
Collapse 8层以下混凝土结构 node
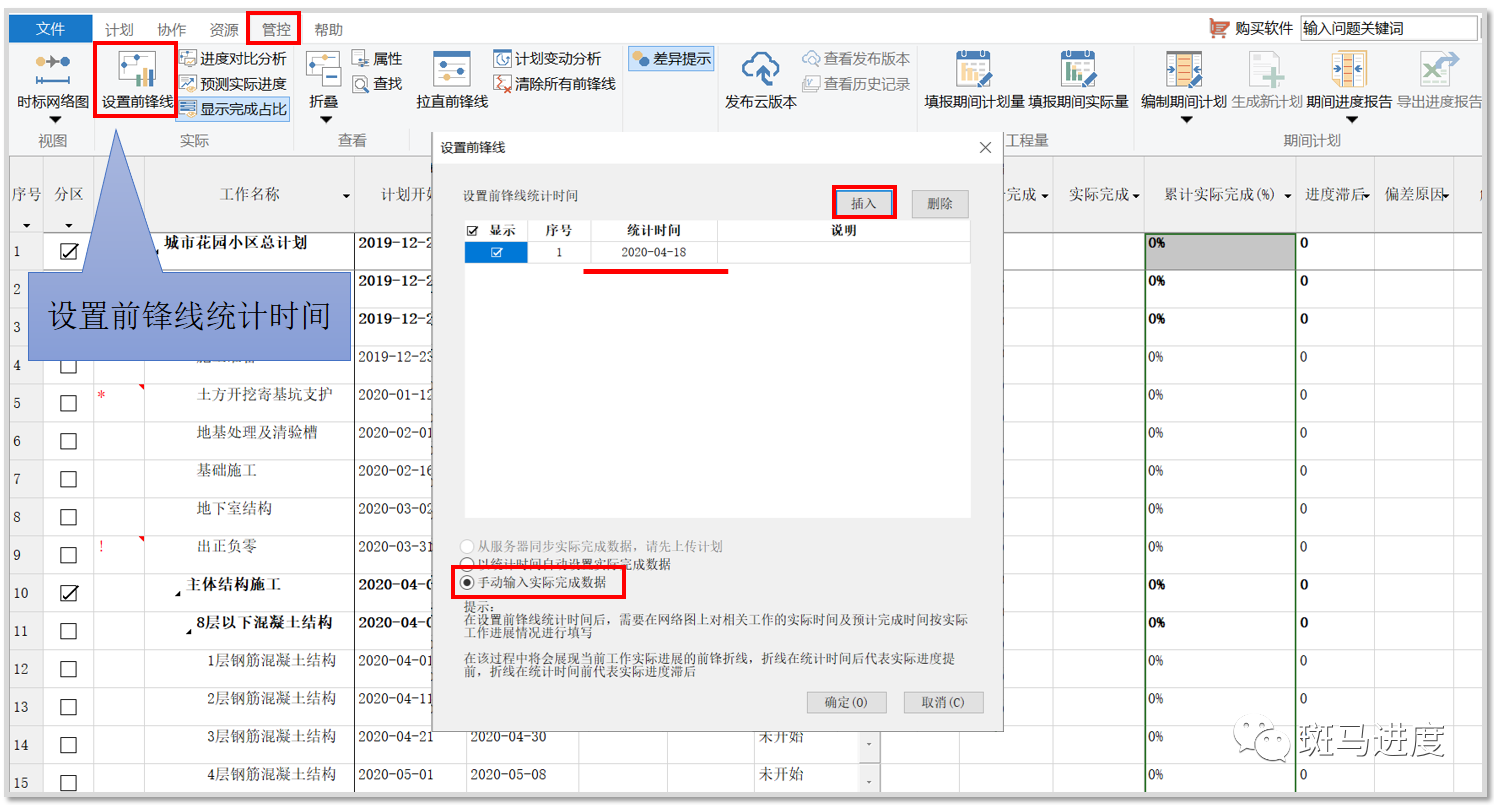click(x=188, y=632)
